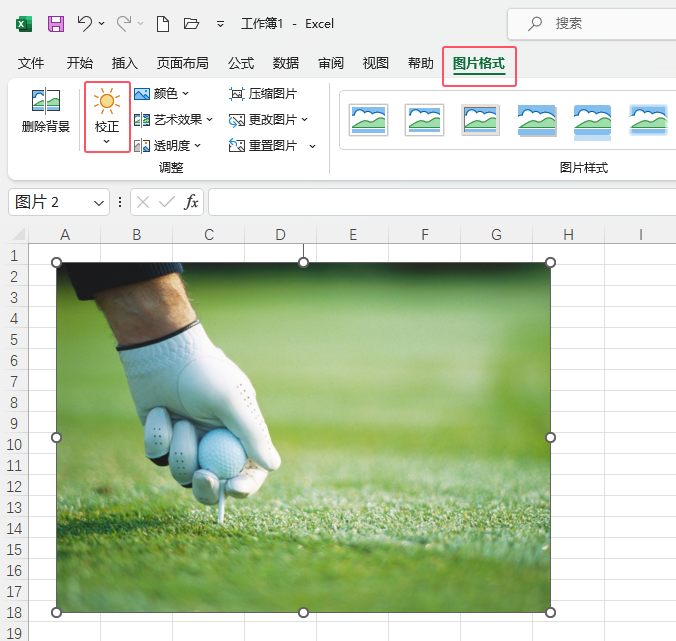Click the formula bar cancel X icon
Viewport: 676px width, 641px height.
click(x=143, y=202)
